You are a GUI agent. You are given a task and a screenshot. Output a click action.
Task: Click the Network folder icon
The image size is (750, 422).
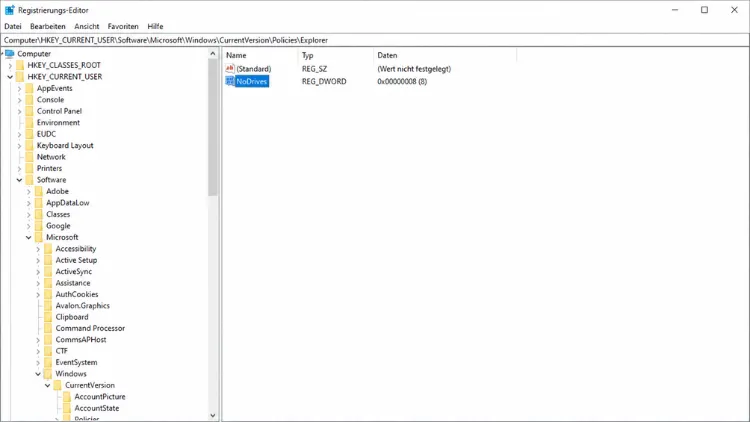pos(29,157)
